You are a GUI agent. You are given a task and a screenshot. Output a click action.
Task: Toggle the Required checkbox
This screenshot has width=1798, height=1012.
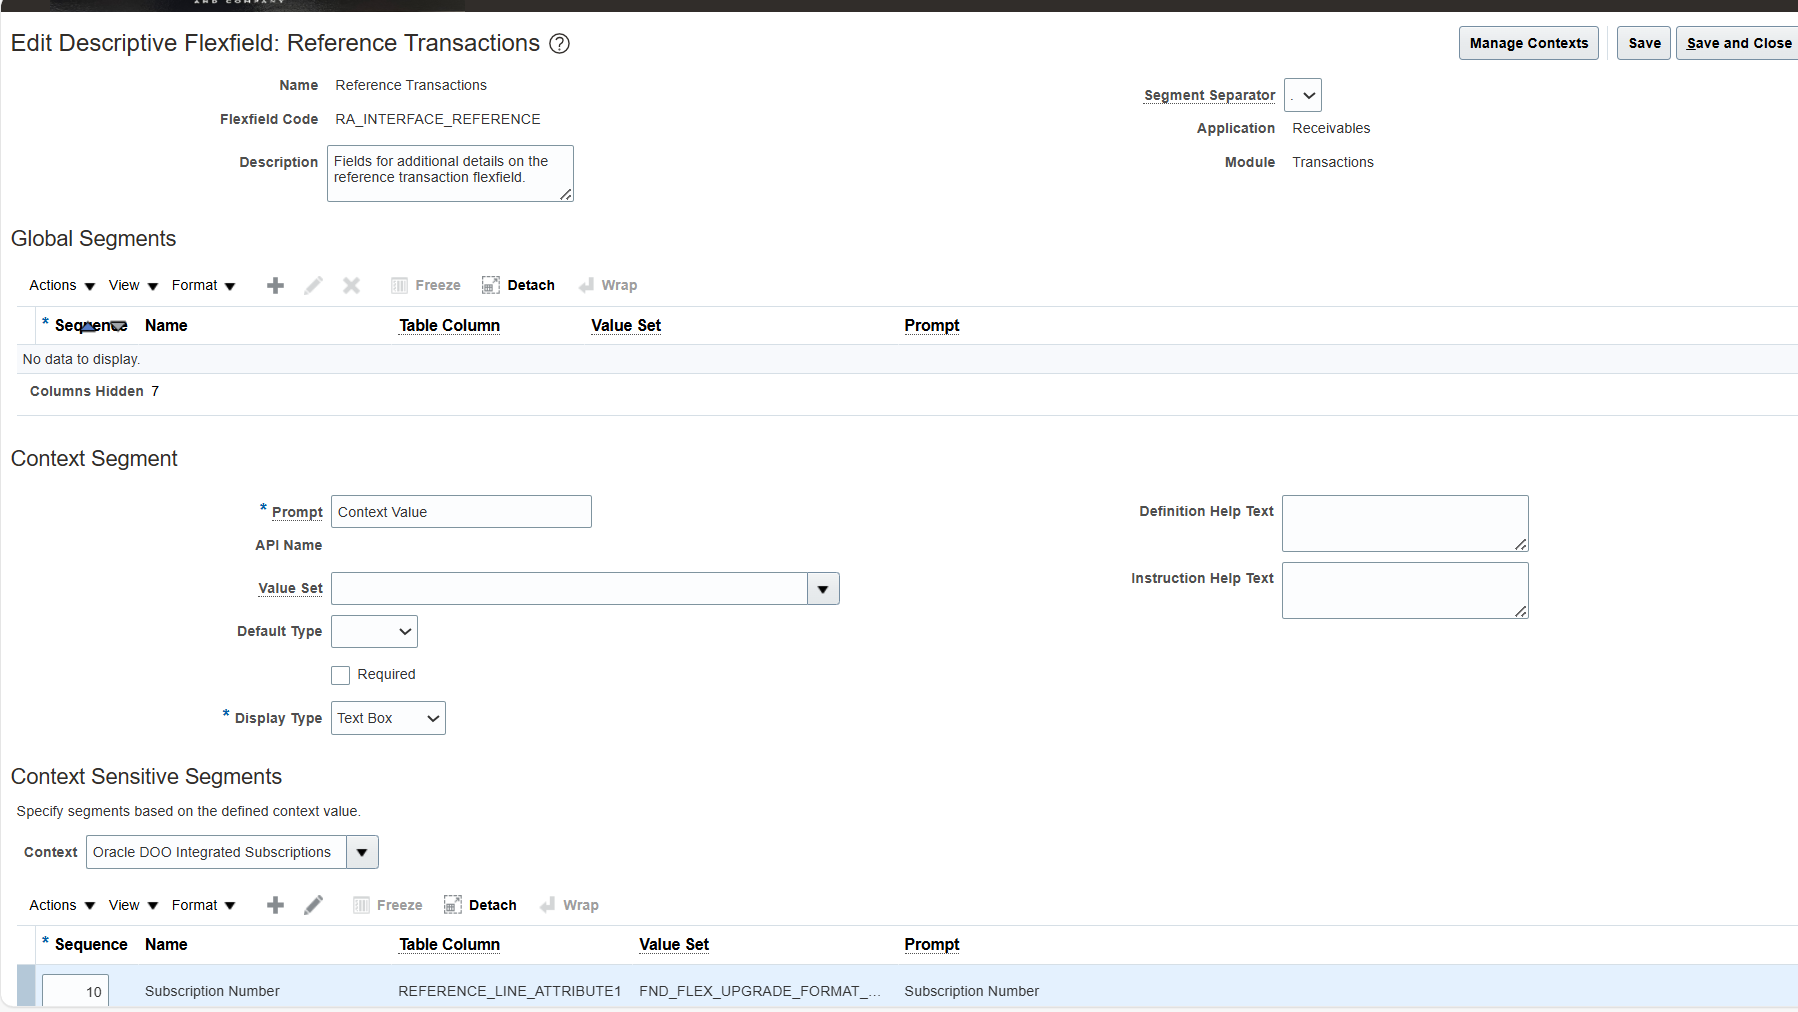tap(341, 676)
